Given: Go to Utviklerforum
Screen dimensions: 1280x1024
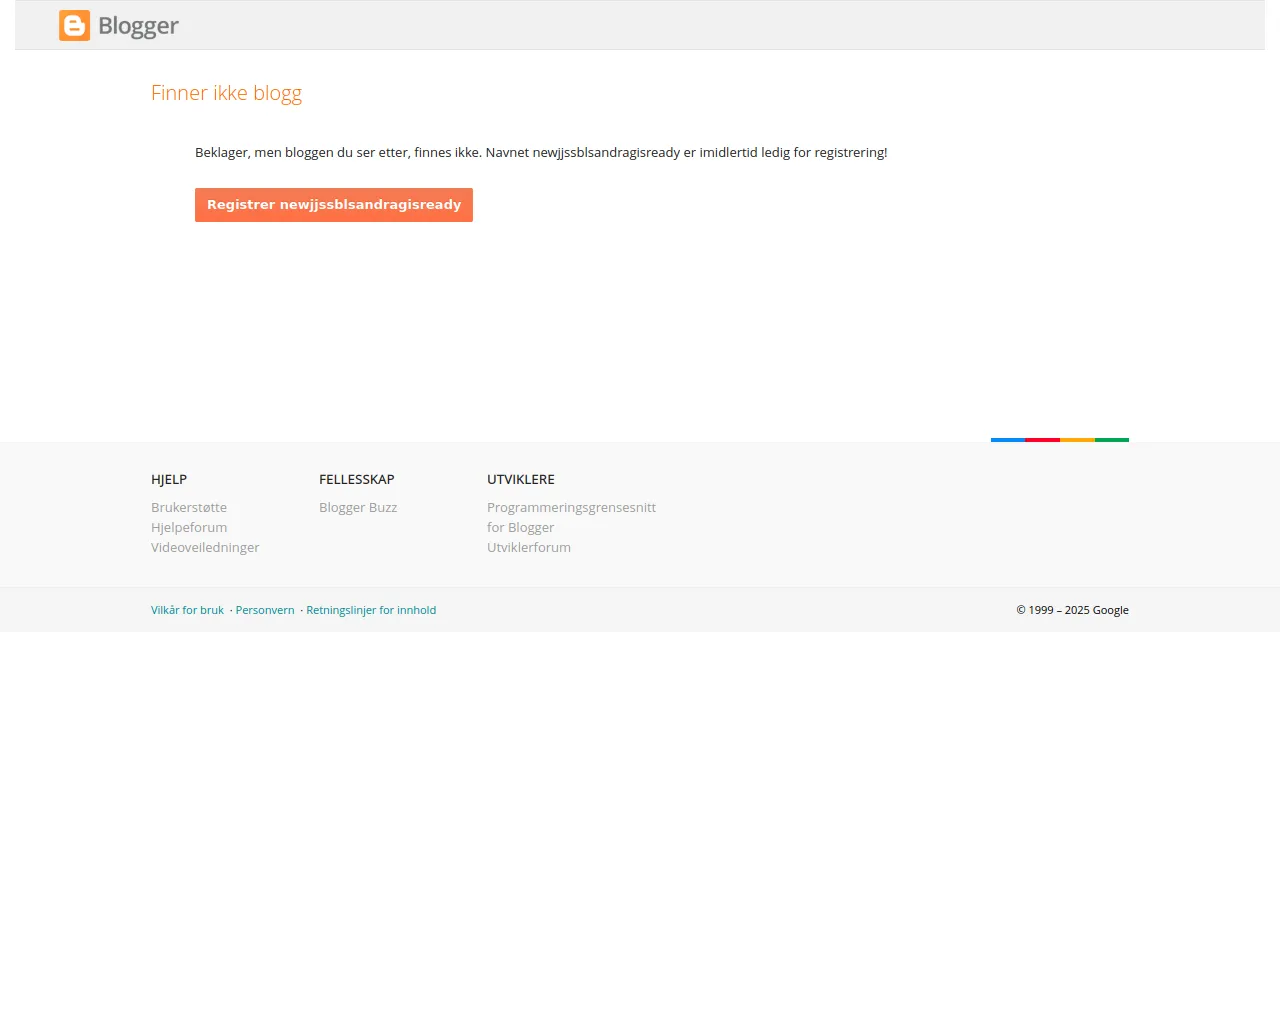Looking at the screenshot, I should point(529,547).
